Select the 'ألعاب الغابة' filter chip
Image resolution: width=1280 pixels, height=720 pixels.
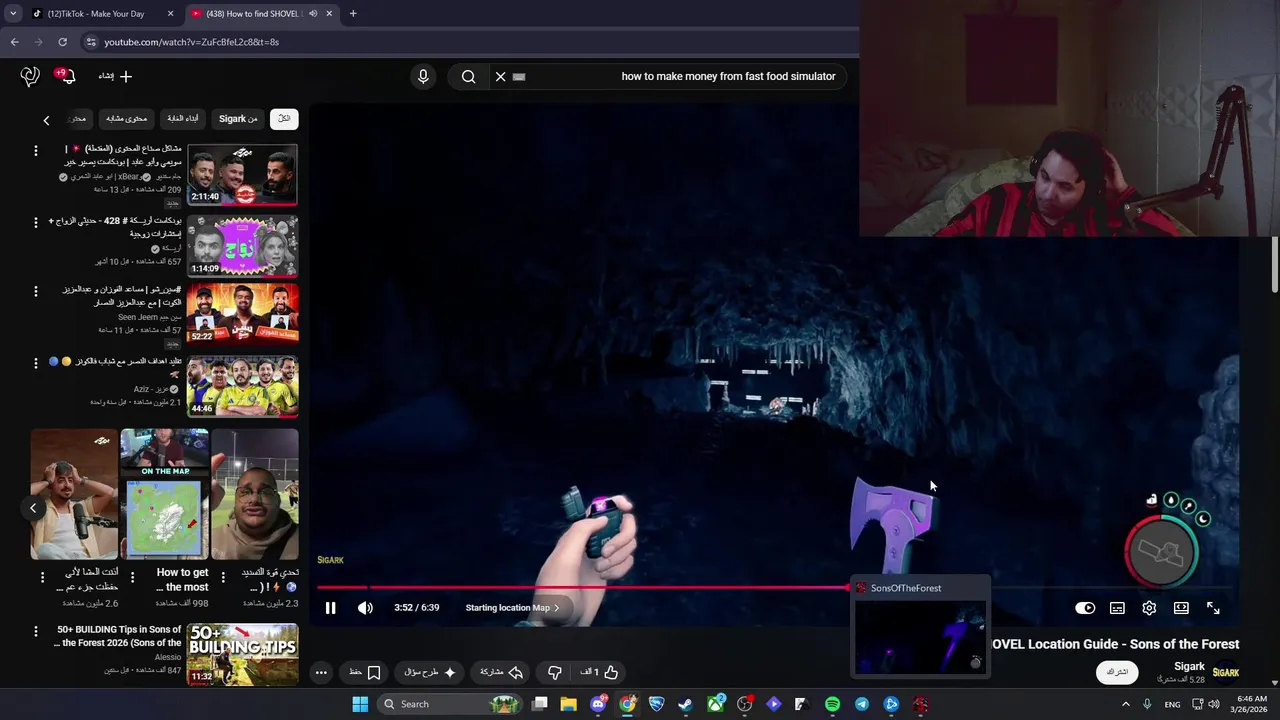(x=182, y=118)
